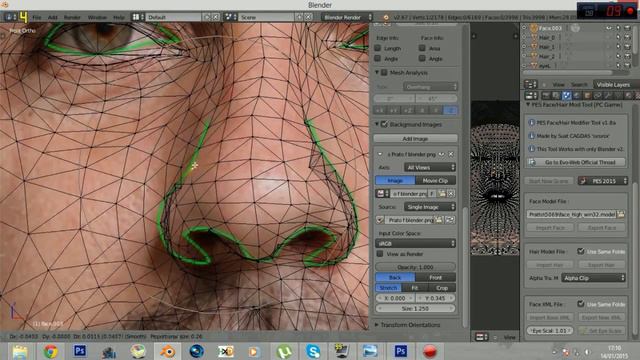Enable Edge Info Angle checkbox
The image size is (640, 360).
(378, 59)
